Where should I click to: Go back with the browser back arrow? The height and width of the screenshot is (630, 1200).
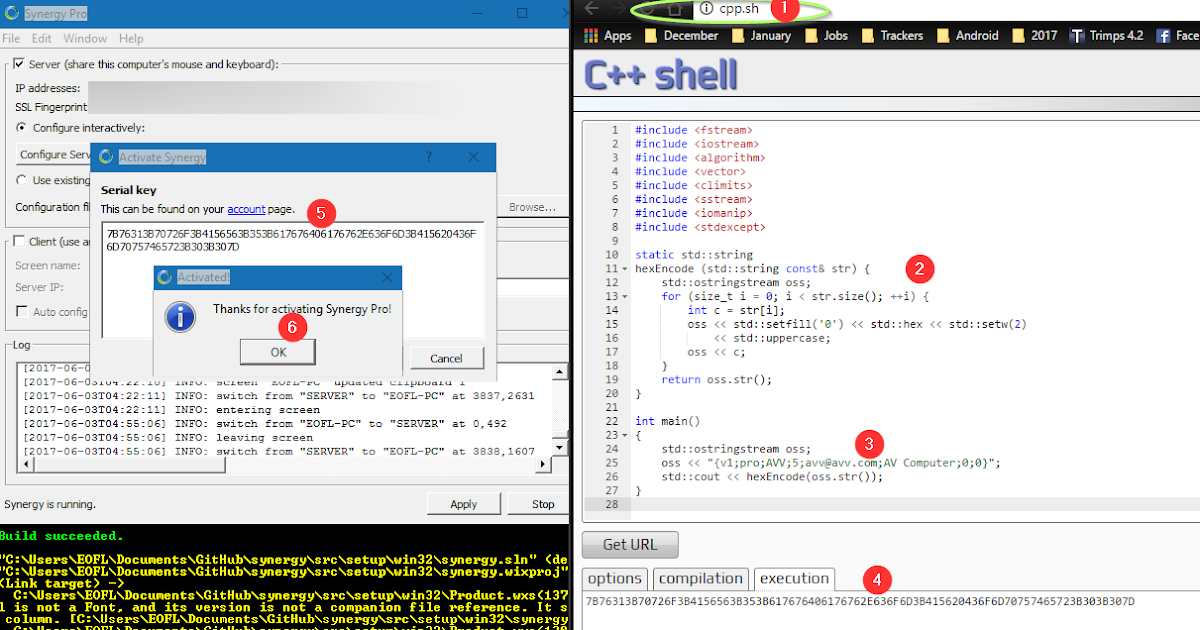coord(592,8)
